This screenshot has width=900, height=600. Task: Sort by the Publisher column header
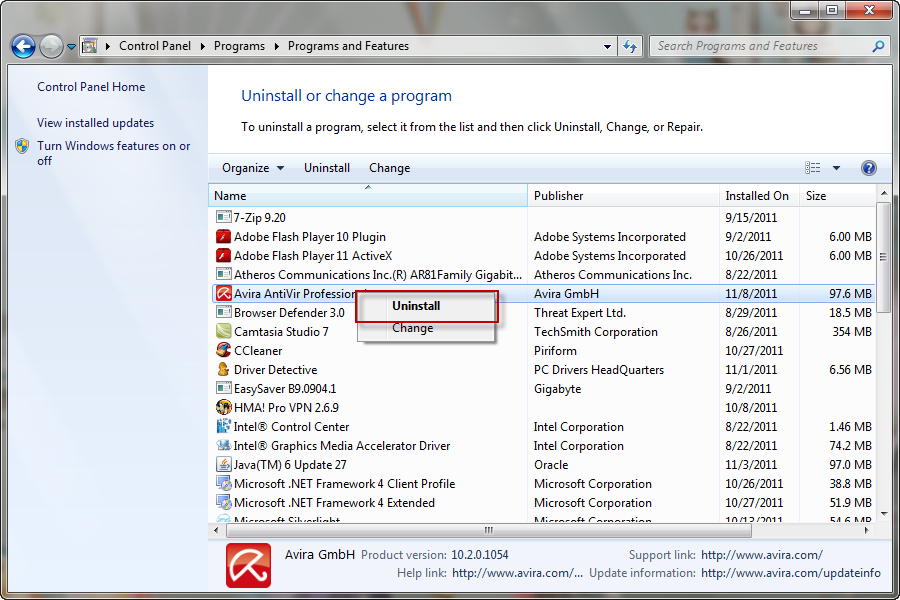tap(623, 196)
